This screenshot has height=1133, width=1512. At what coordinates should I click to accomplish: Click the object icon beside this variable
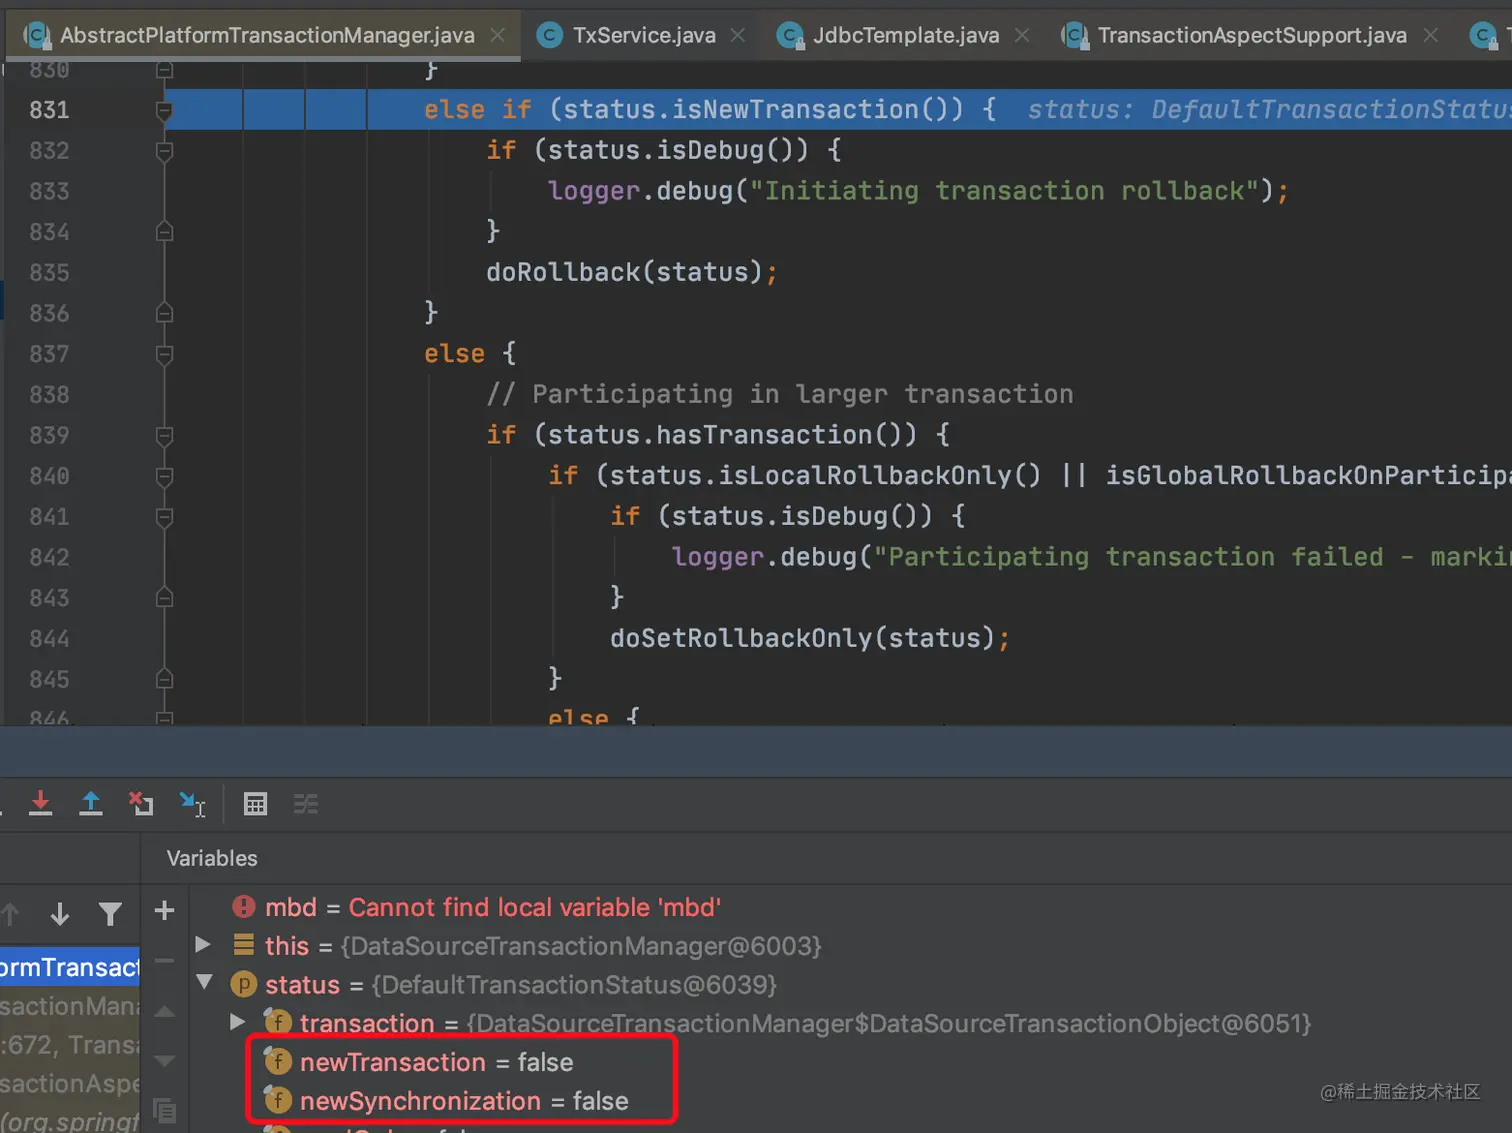pyautogui.click(x=244, y=945)
